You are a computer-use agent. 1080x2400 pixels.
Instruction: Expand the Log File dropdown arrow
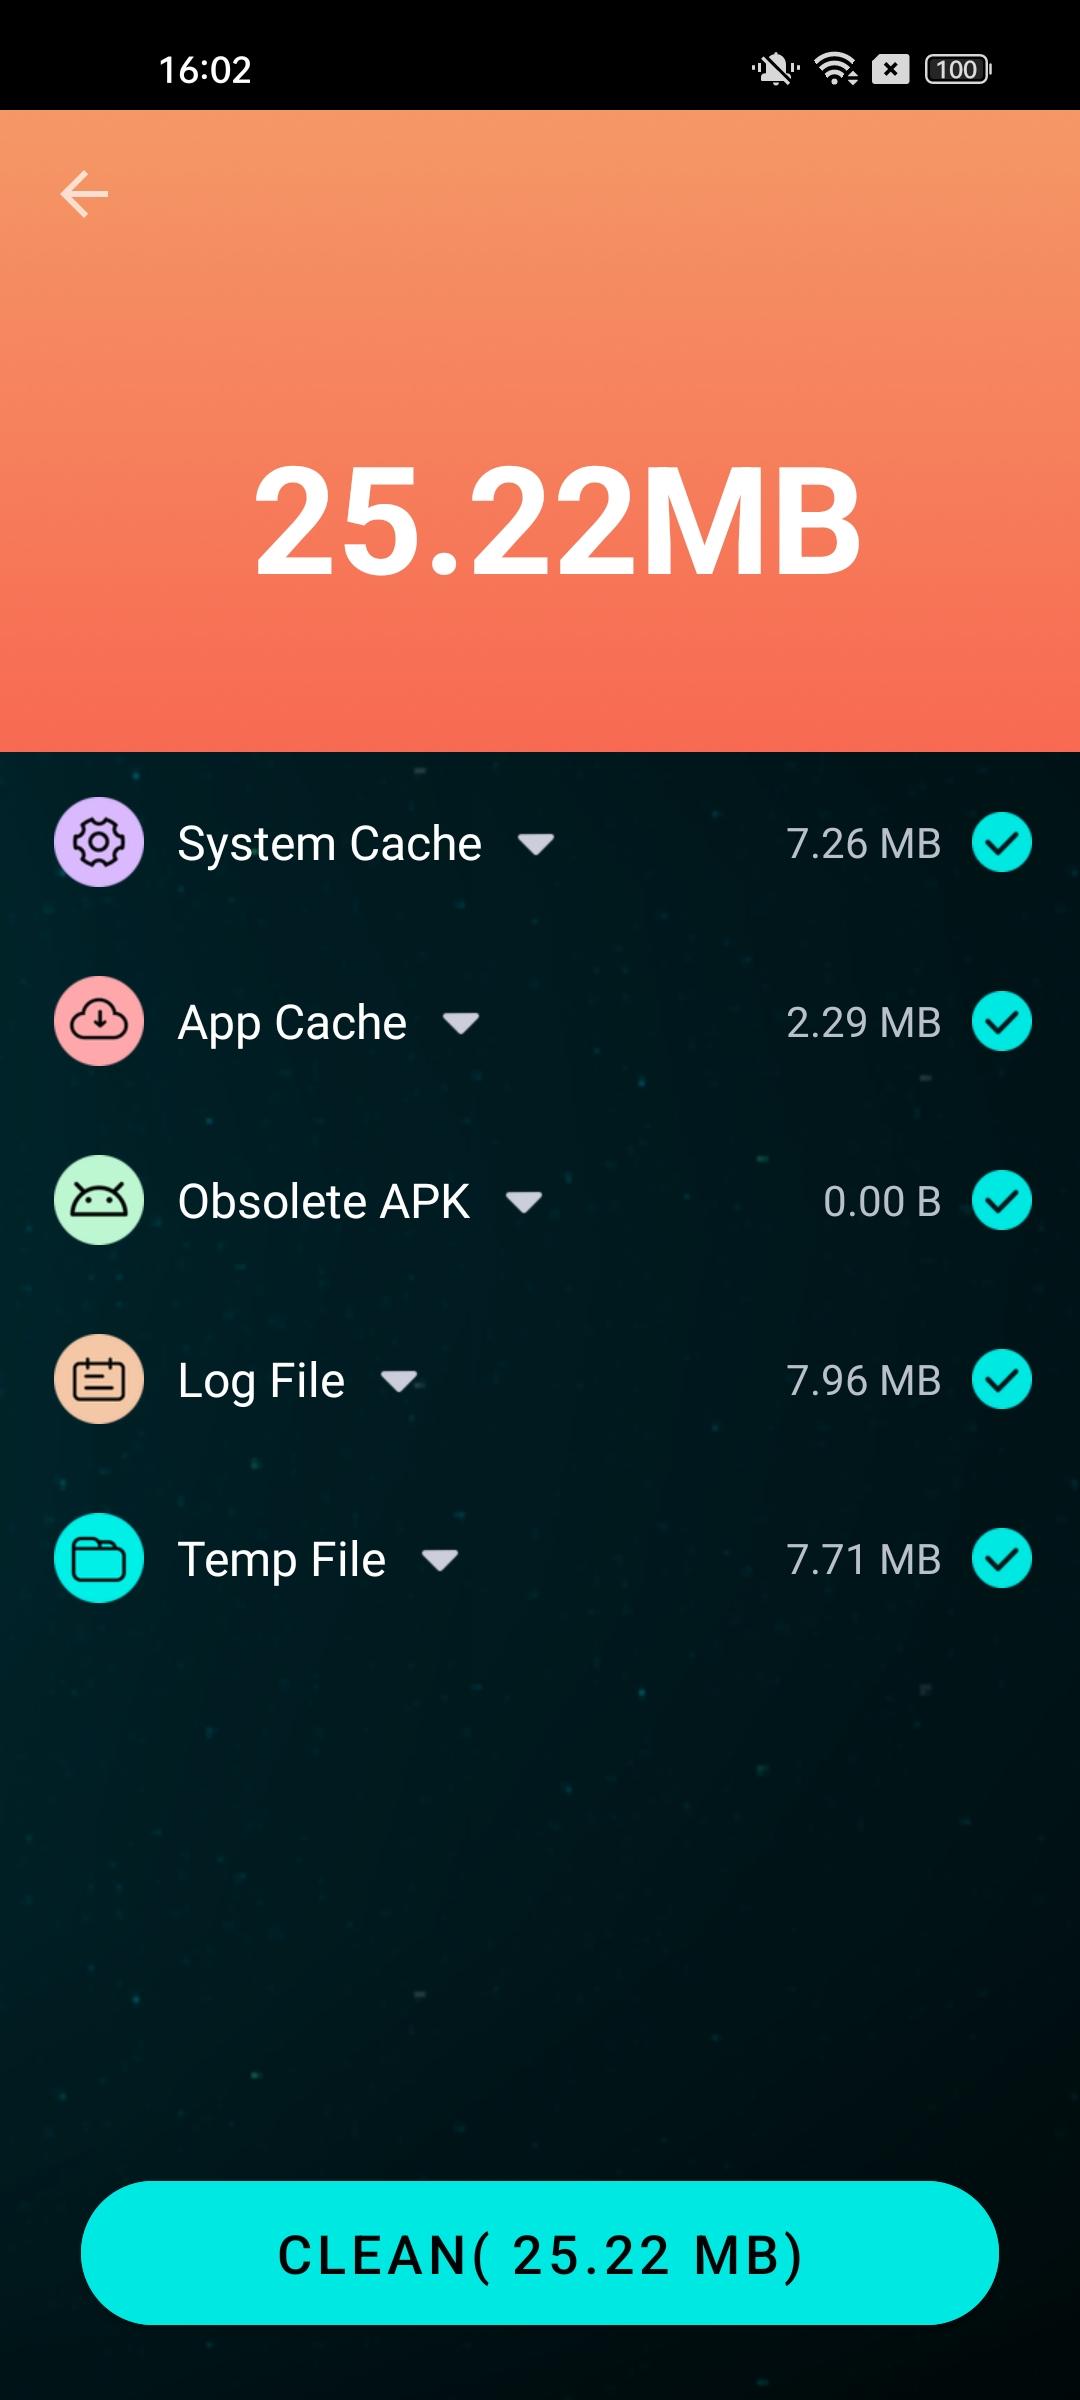tap(399, 1381)
